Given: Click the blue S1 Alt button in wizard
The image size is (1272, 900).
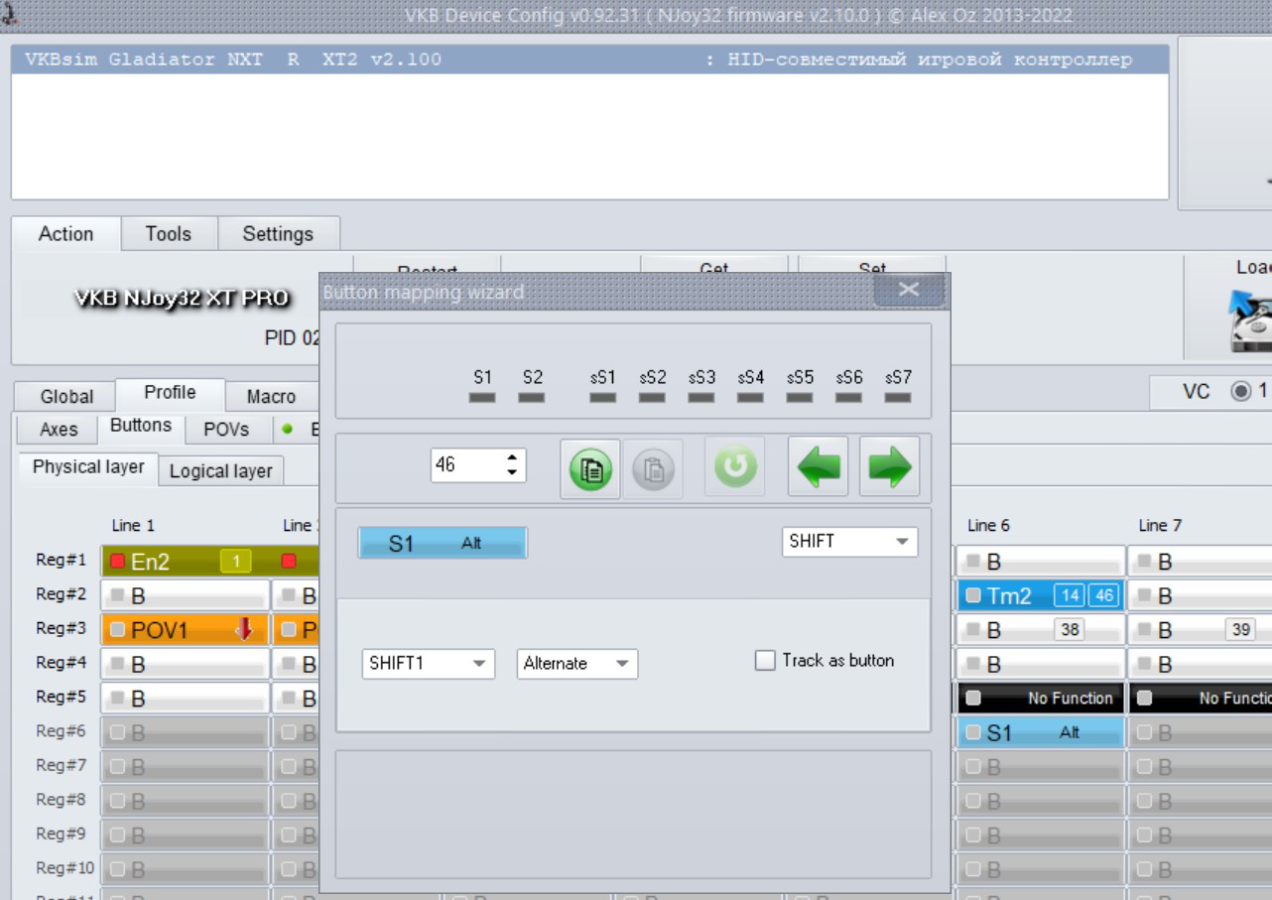Looking at the screenshot, I should point(442,543).
